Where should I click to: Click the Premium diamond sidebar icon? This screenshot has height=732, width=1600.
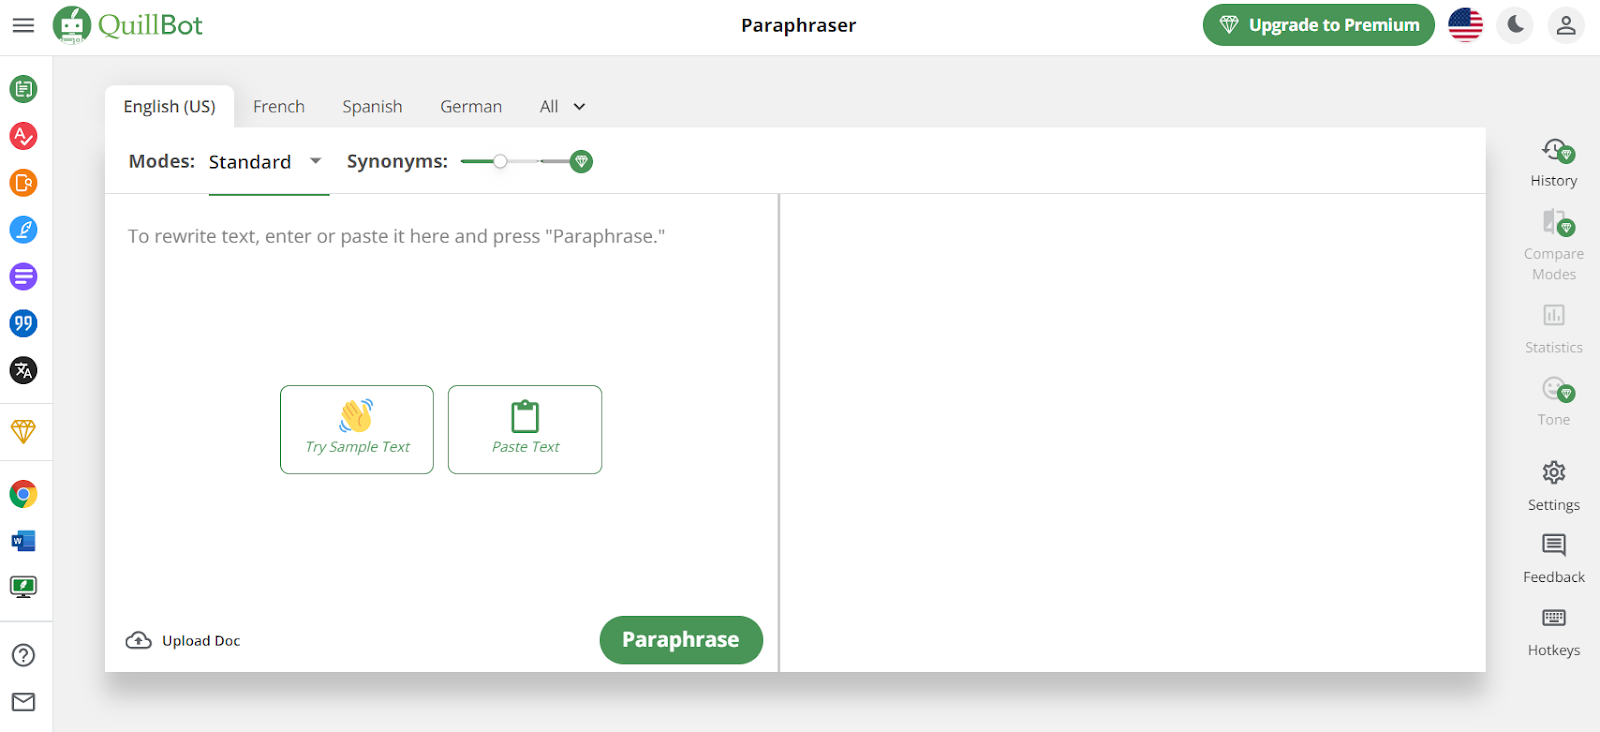point(23,431)
